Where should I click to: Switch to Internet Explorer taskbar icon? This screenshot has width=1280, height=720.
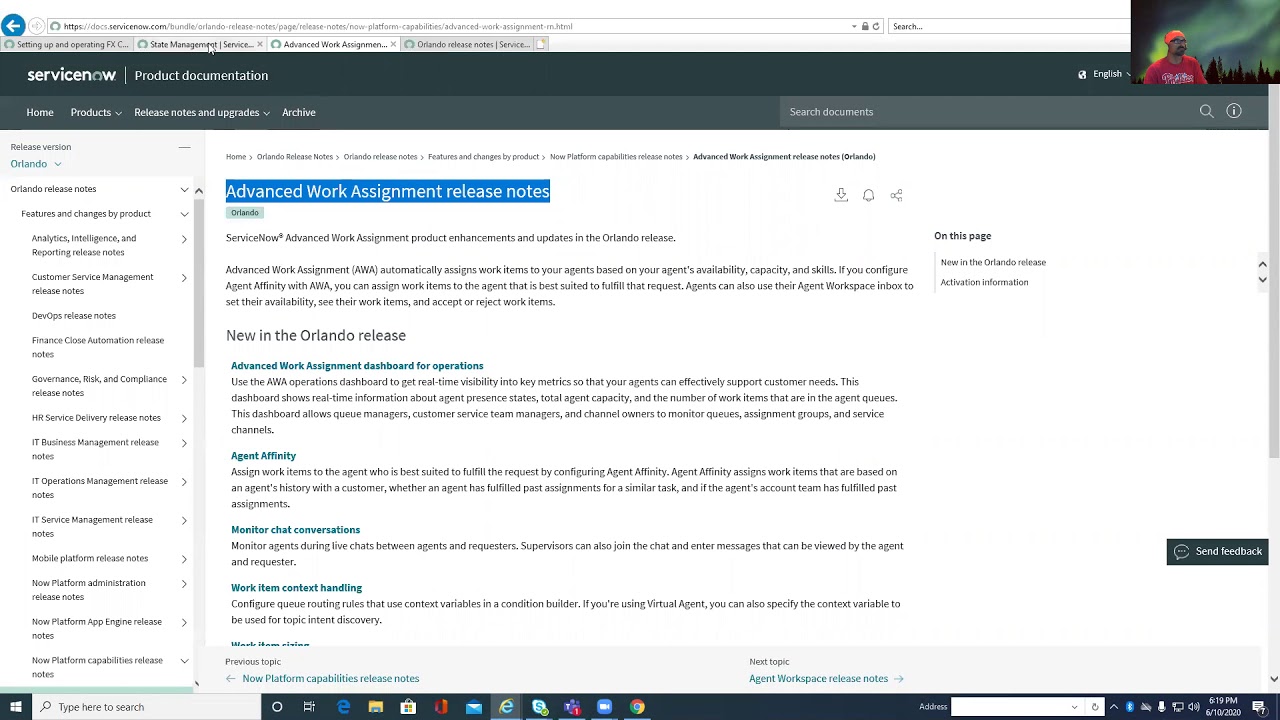(507, 707)
